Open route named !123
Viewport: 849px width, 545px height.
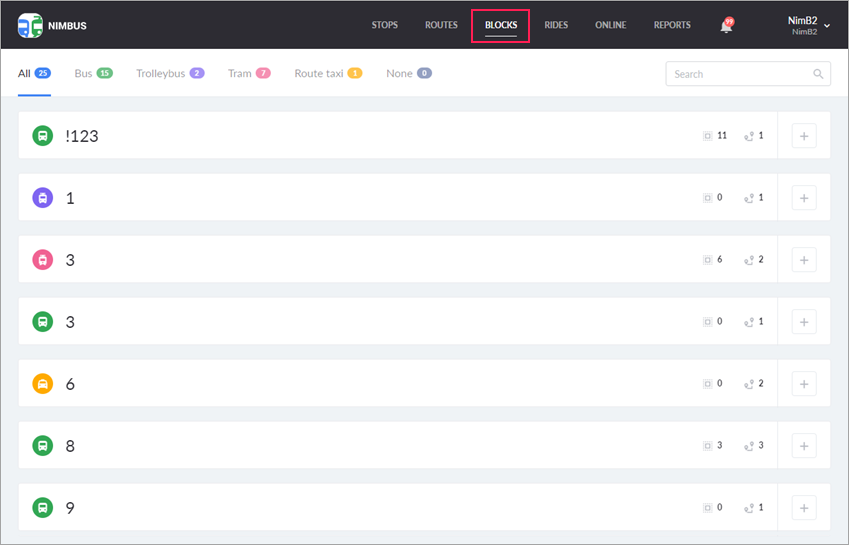pos(82,136)
